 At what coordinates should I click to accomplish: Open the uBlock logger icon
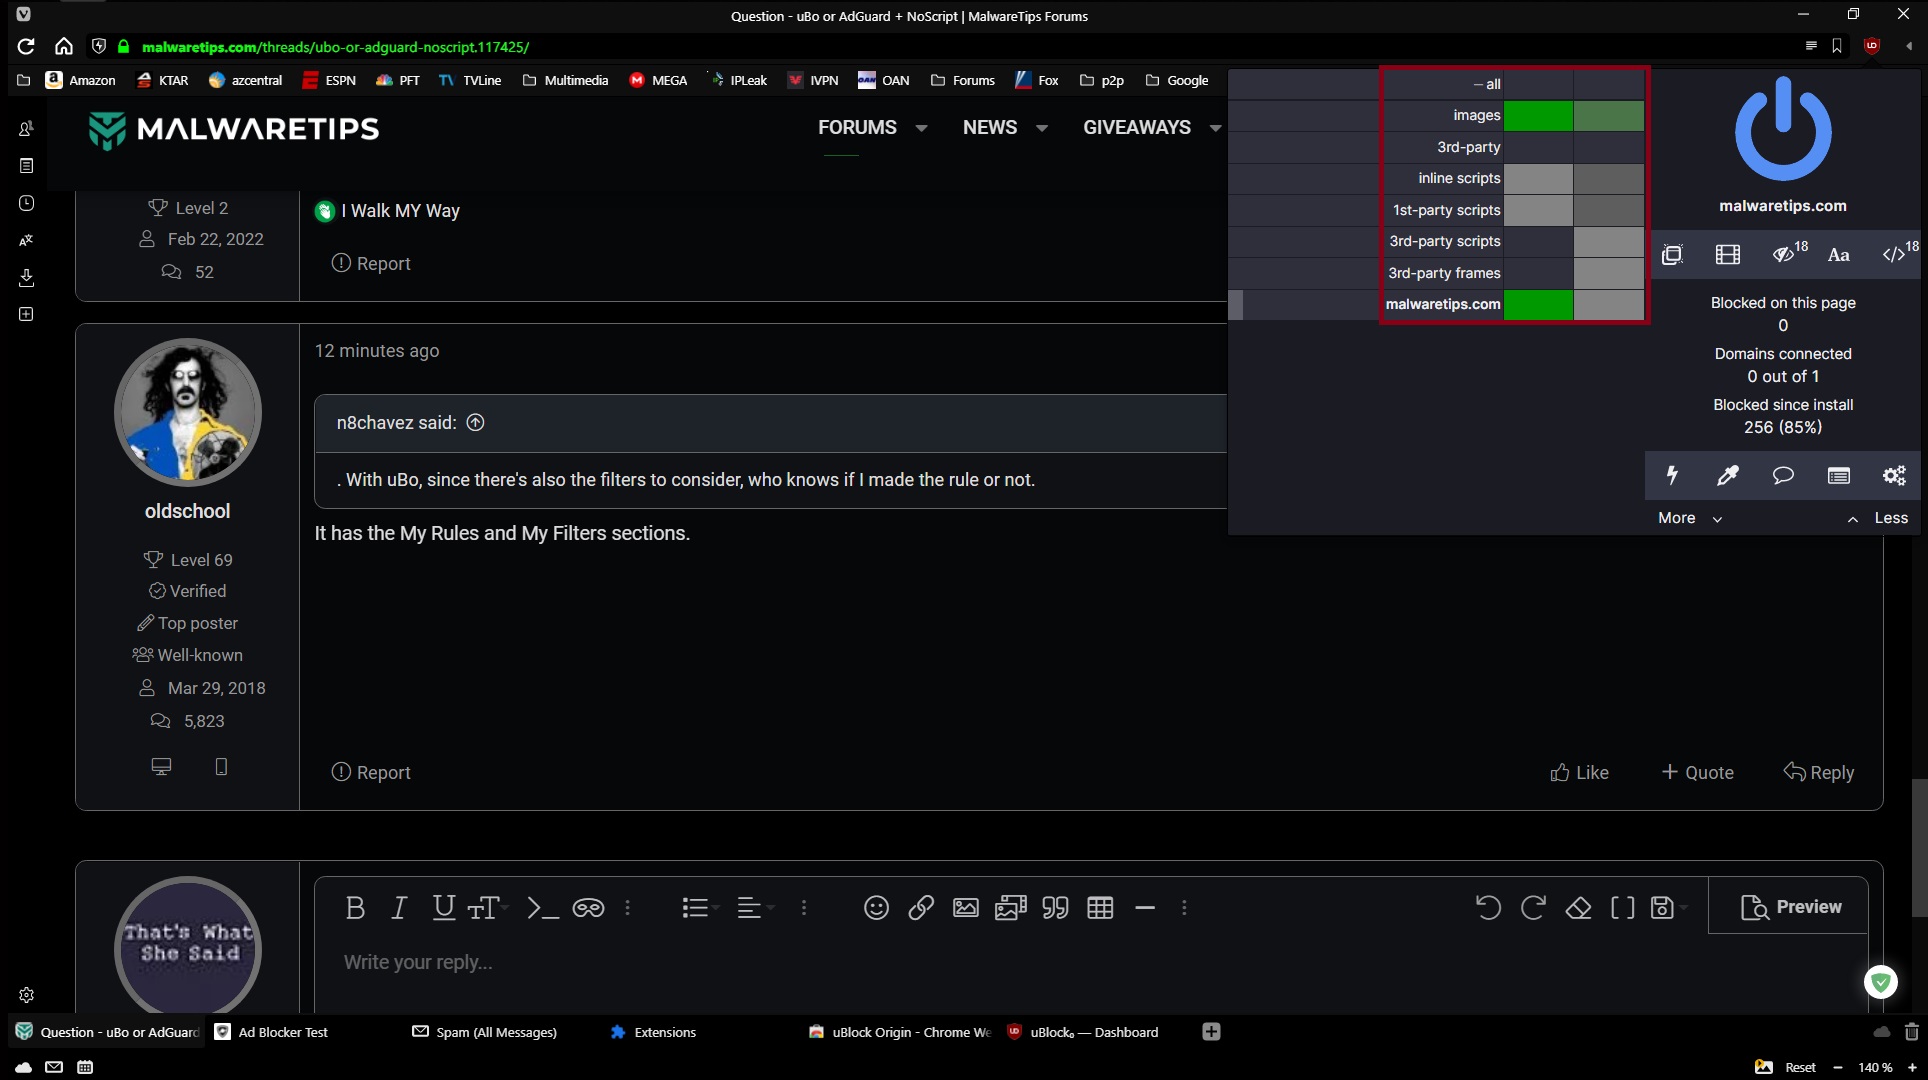pyautogui.click(x=1839, y=476)
